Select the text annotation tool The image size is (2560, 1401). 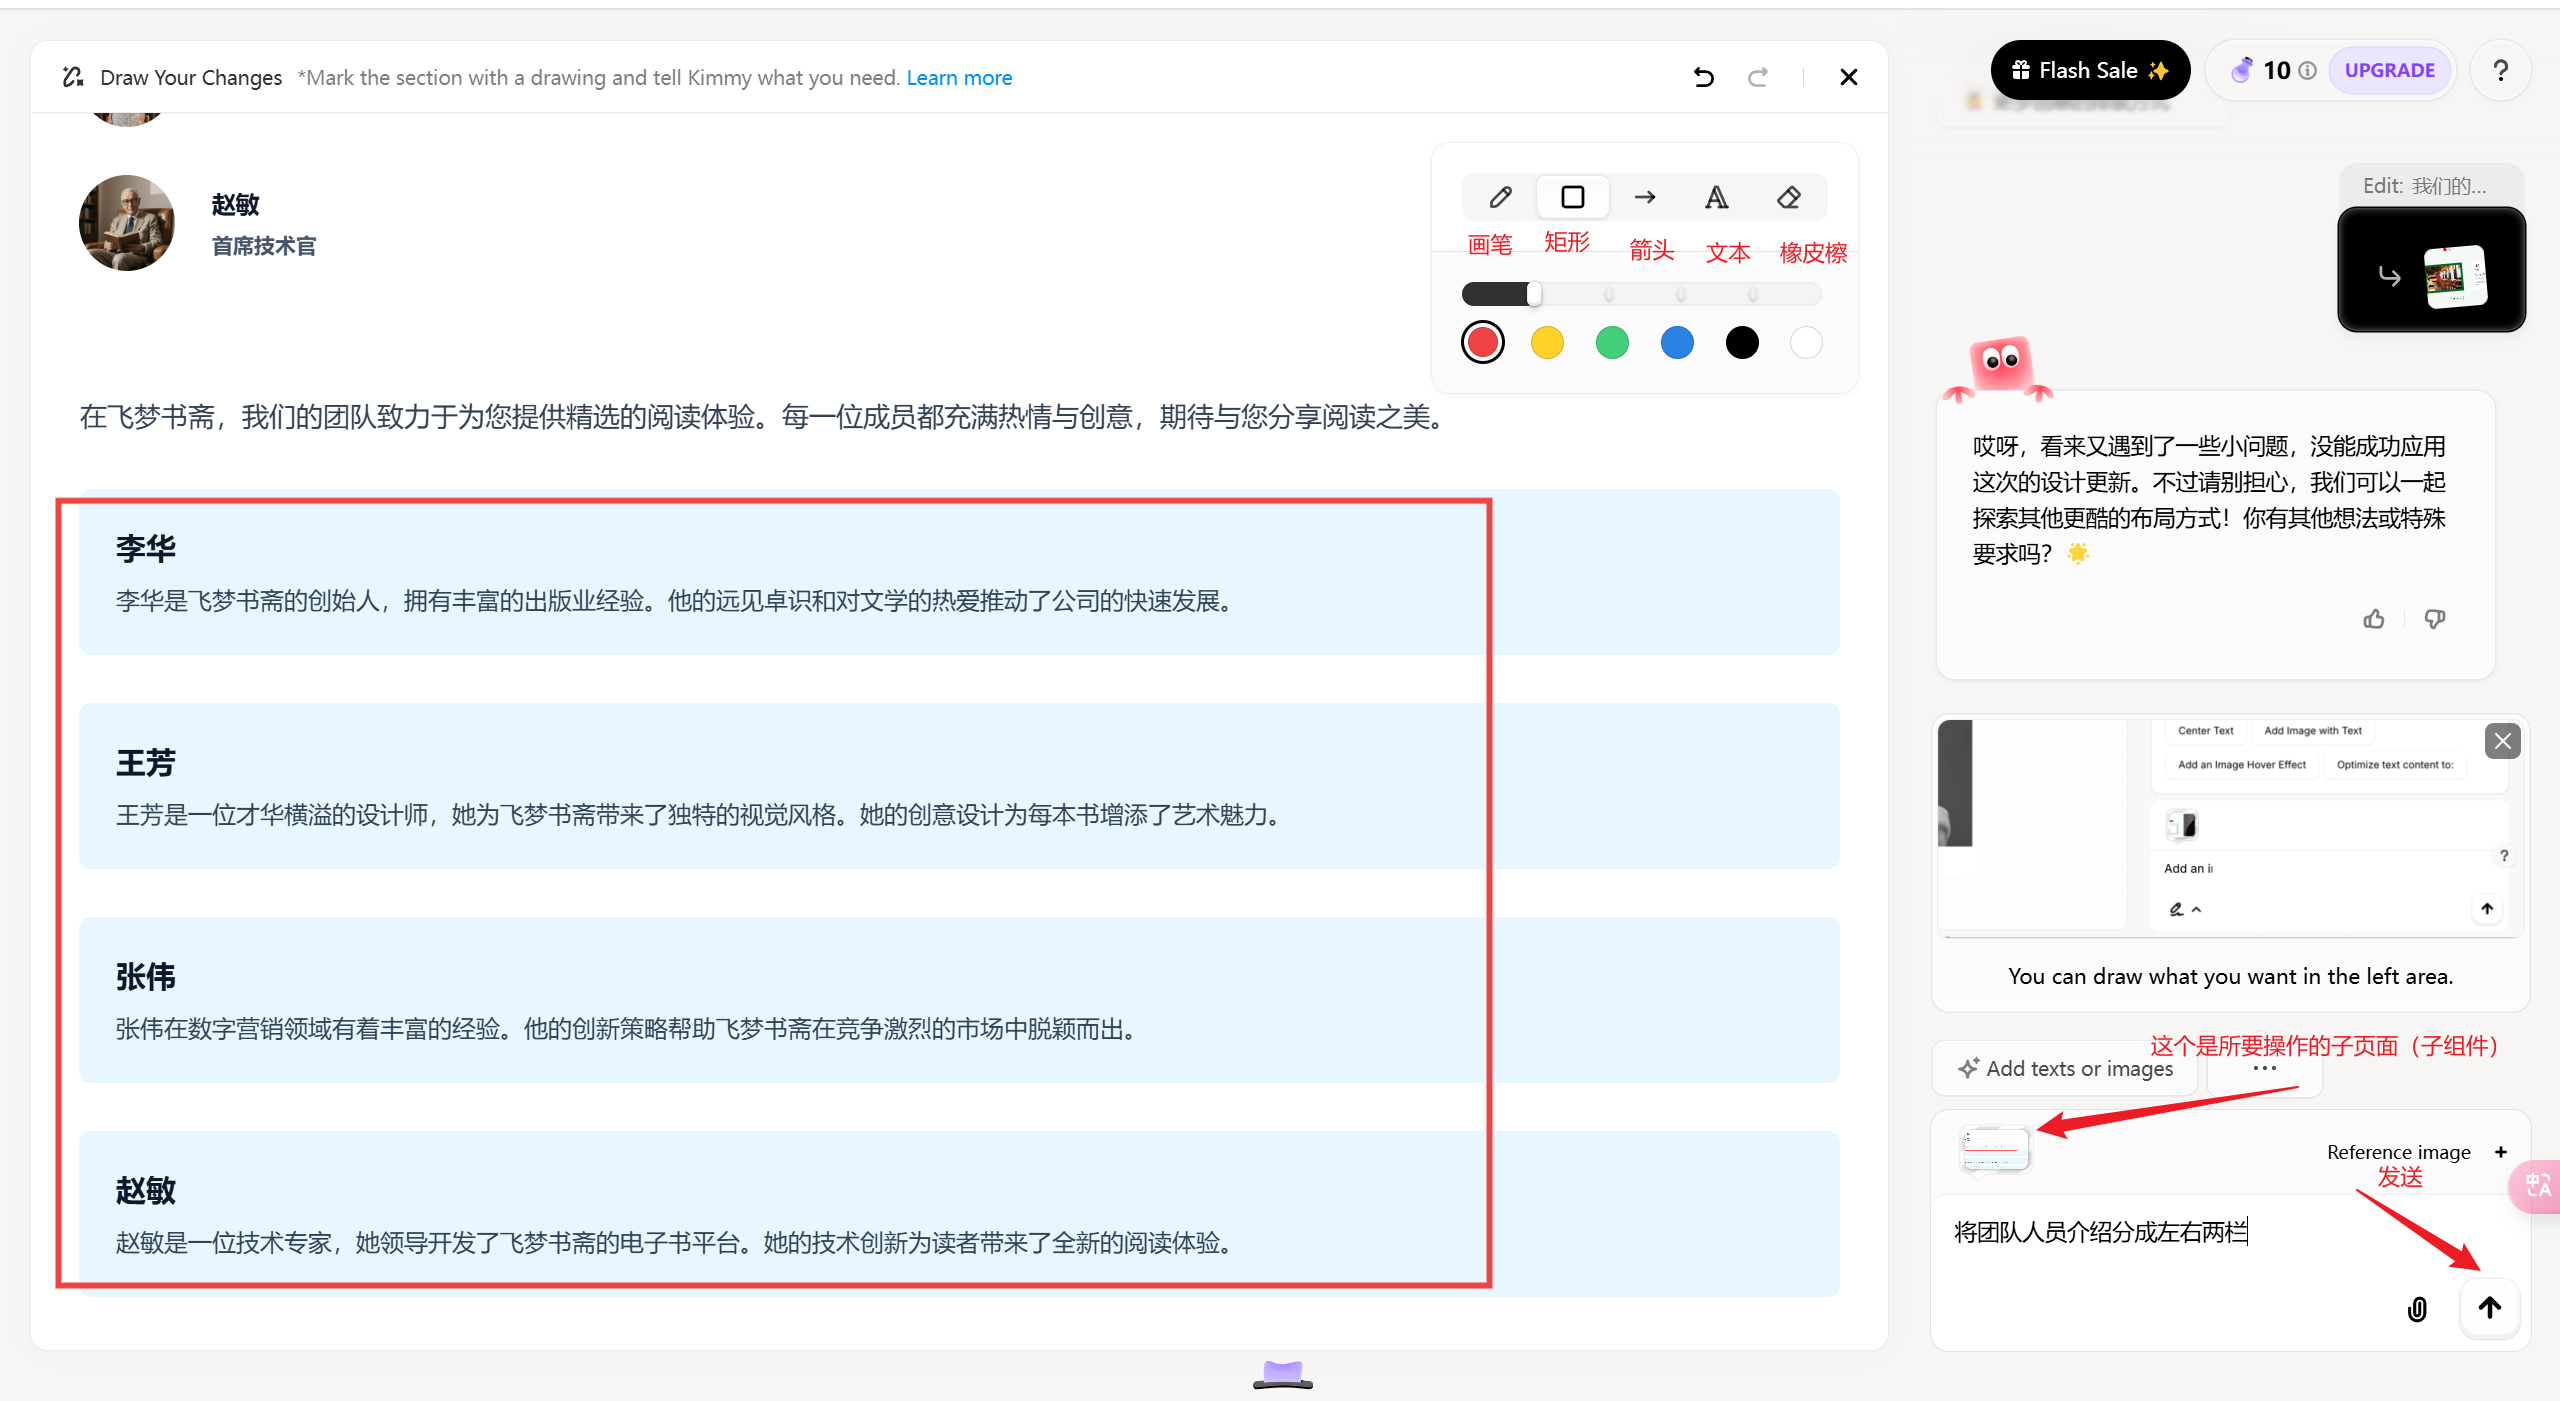1716,197
